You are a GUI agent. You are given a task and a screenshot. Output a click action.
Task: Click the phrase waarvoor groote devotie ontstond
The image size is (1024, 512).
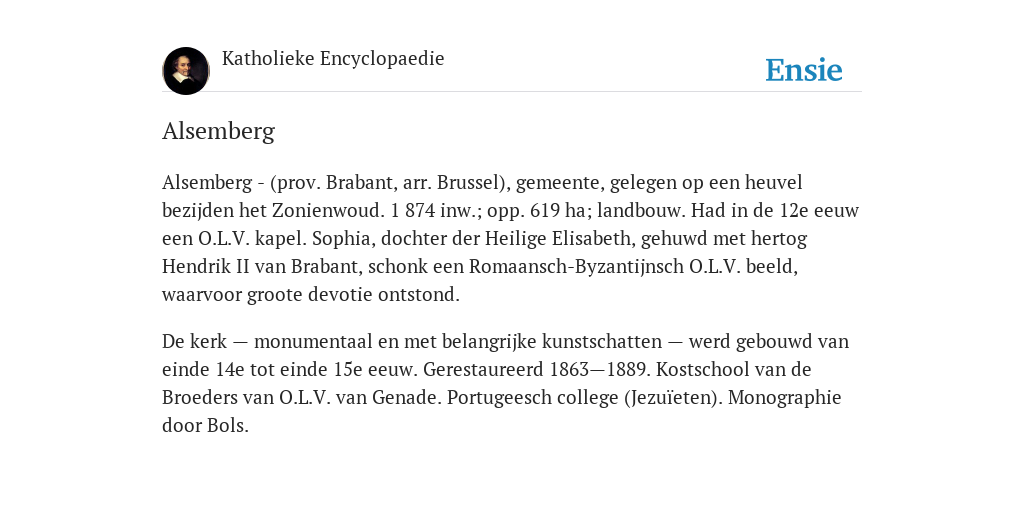click(x=310, y=295)
